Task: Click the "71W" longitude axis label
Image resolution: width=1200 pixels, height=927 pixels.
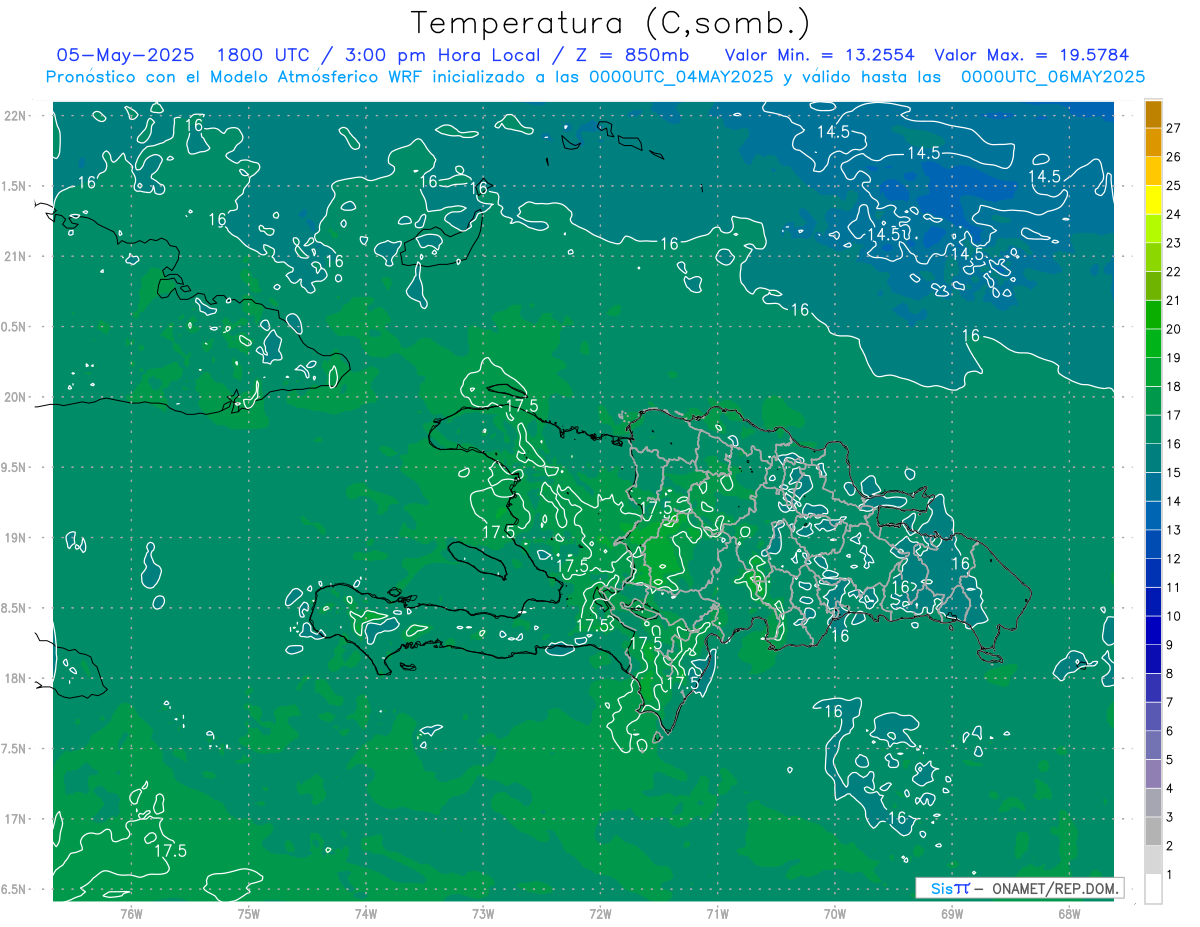Action: (x=717, y=913)
